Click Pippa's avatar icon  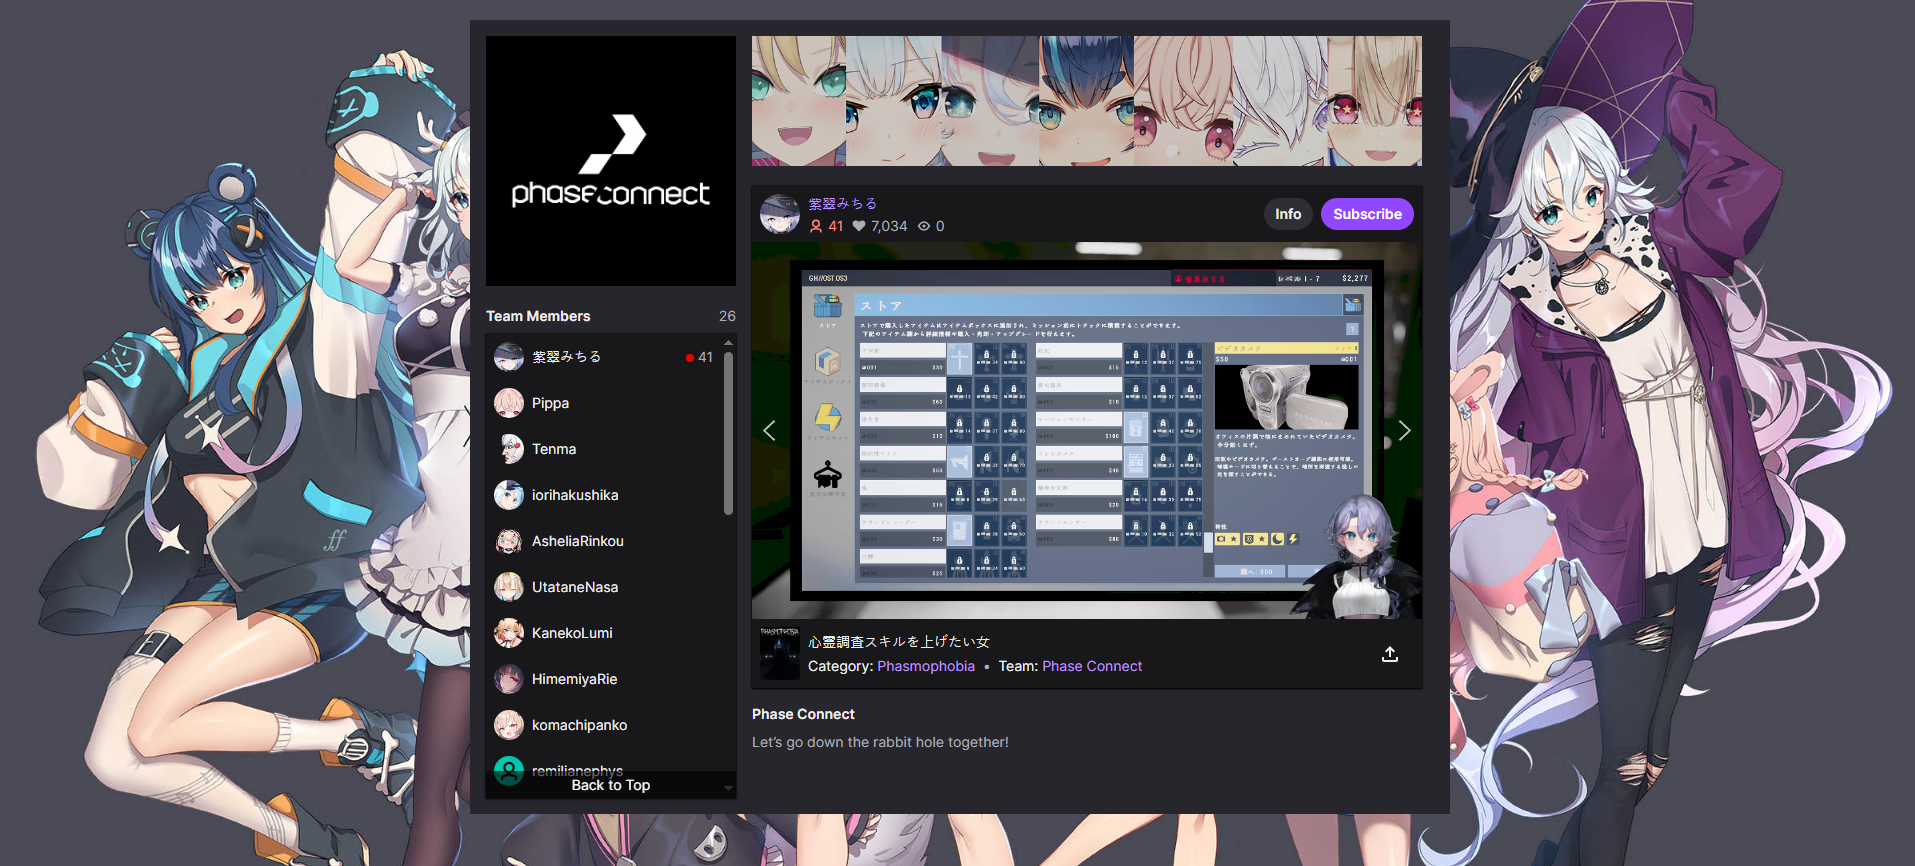click(x=509, y=403)
